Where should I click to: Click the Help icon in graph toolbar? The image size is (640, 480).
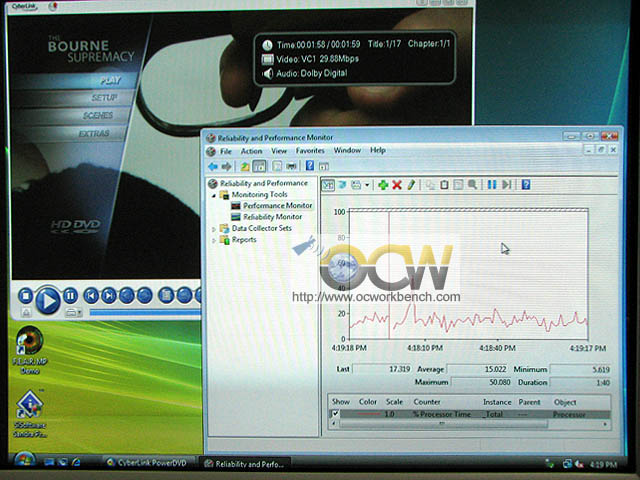pos(526,184)
